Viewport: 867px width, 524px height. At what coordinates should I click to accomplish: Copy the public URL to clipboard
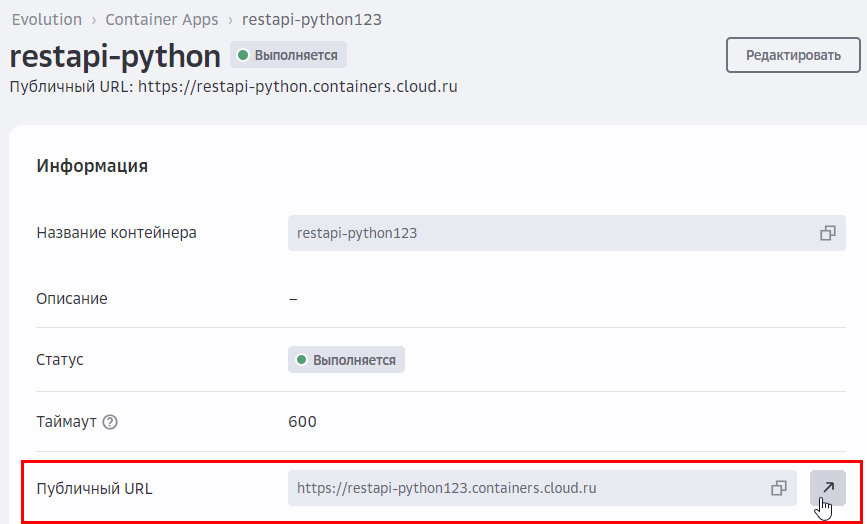[x=778, y=488]
